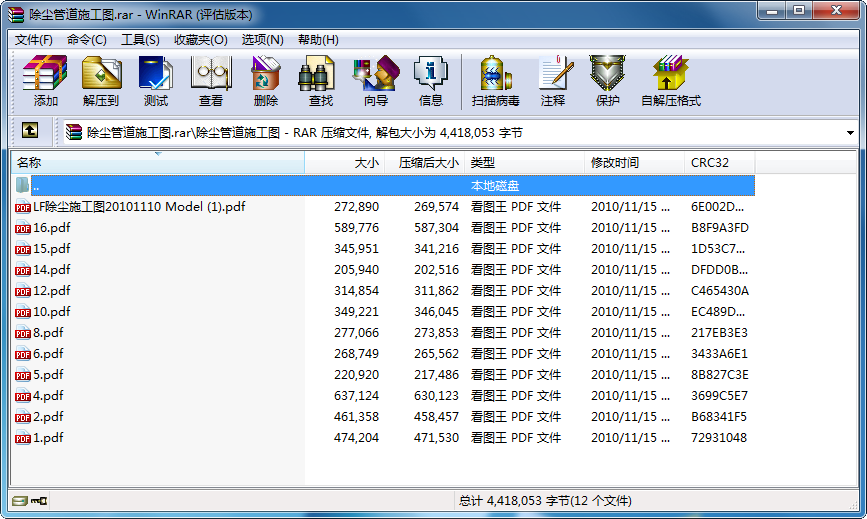The height and width of the screenshot is (519, 867).
Task: Click the WinRAR title bar icon
Action: 16,14
